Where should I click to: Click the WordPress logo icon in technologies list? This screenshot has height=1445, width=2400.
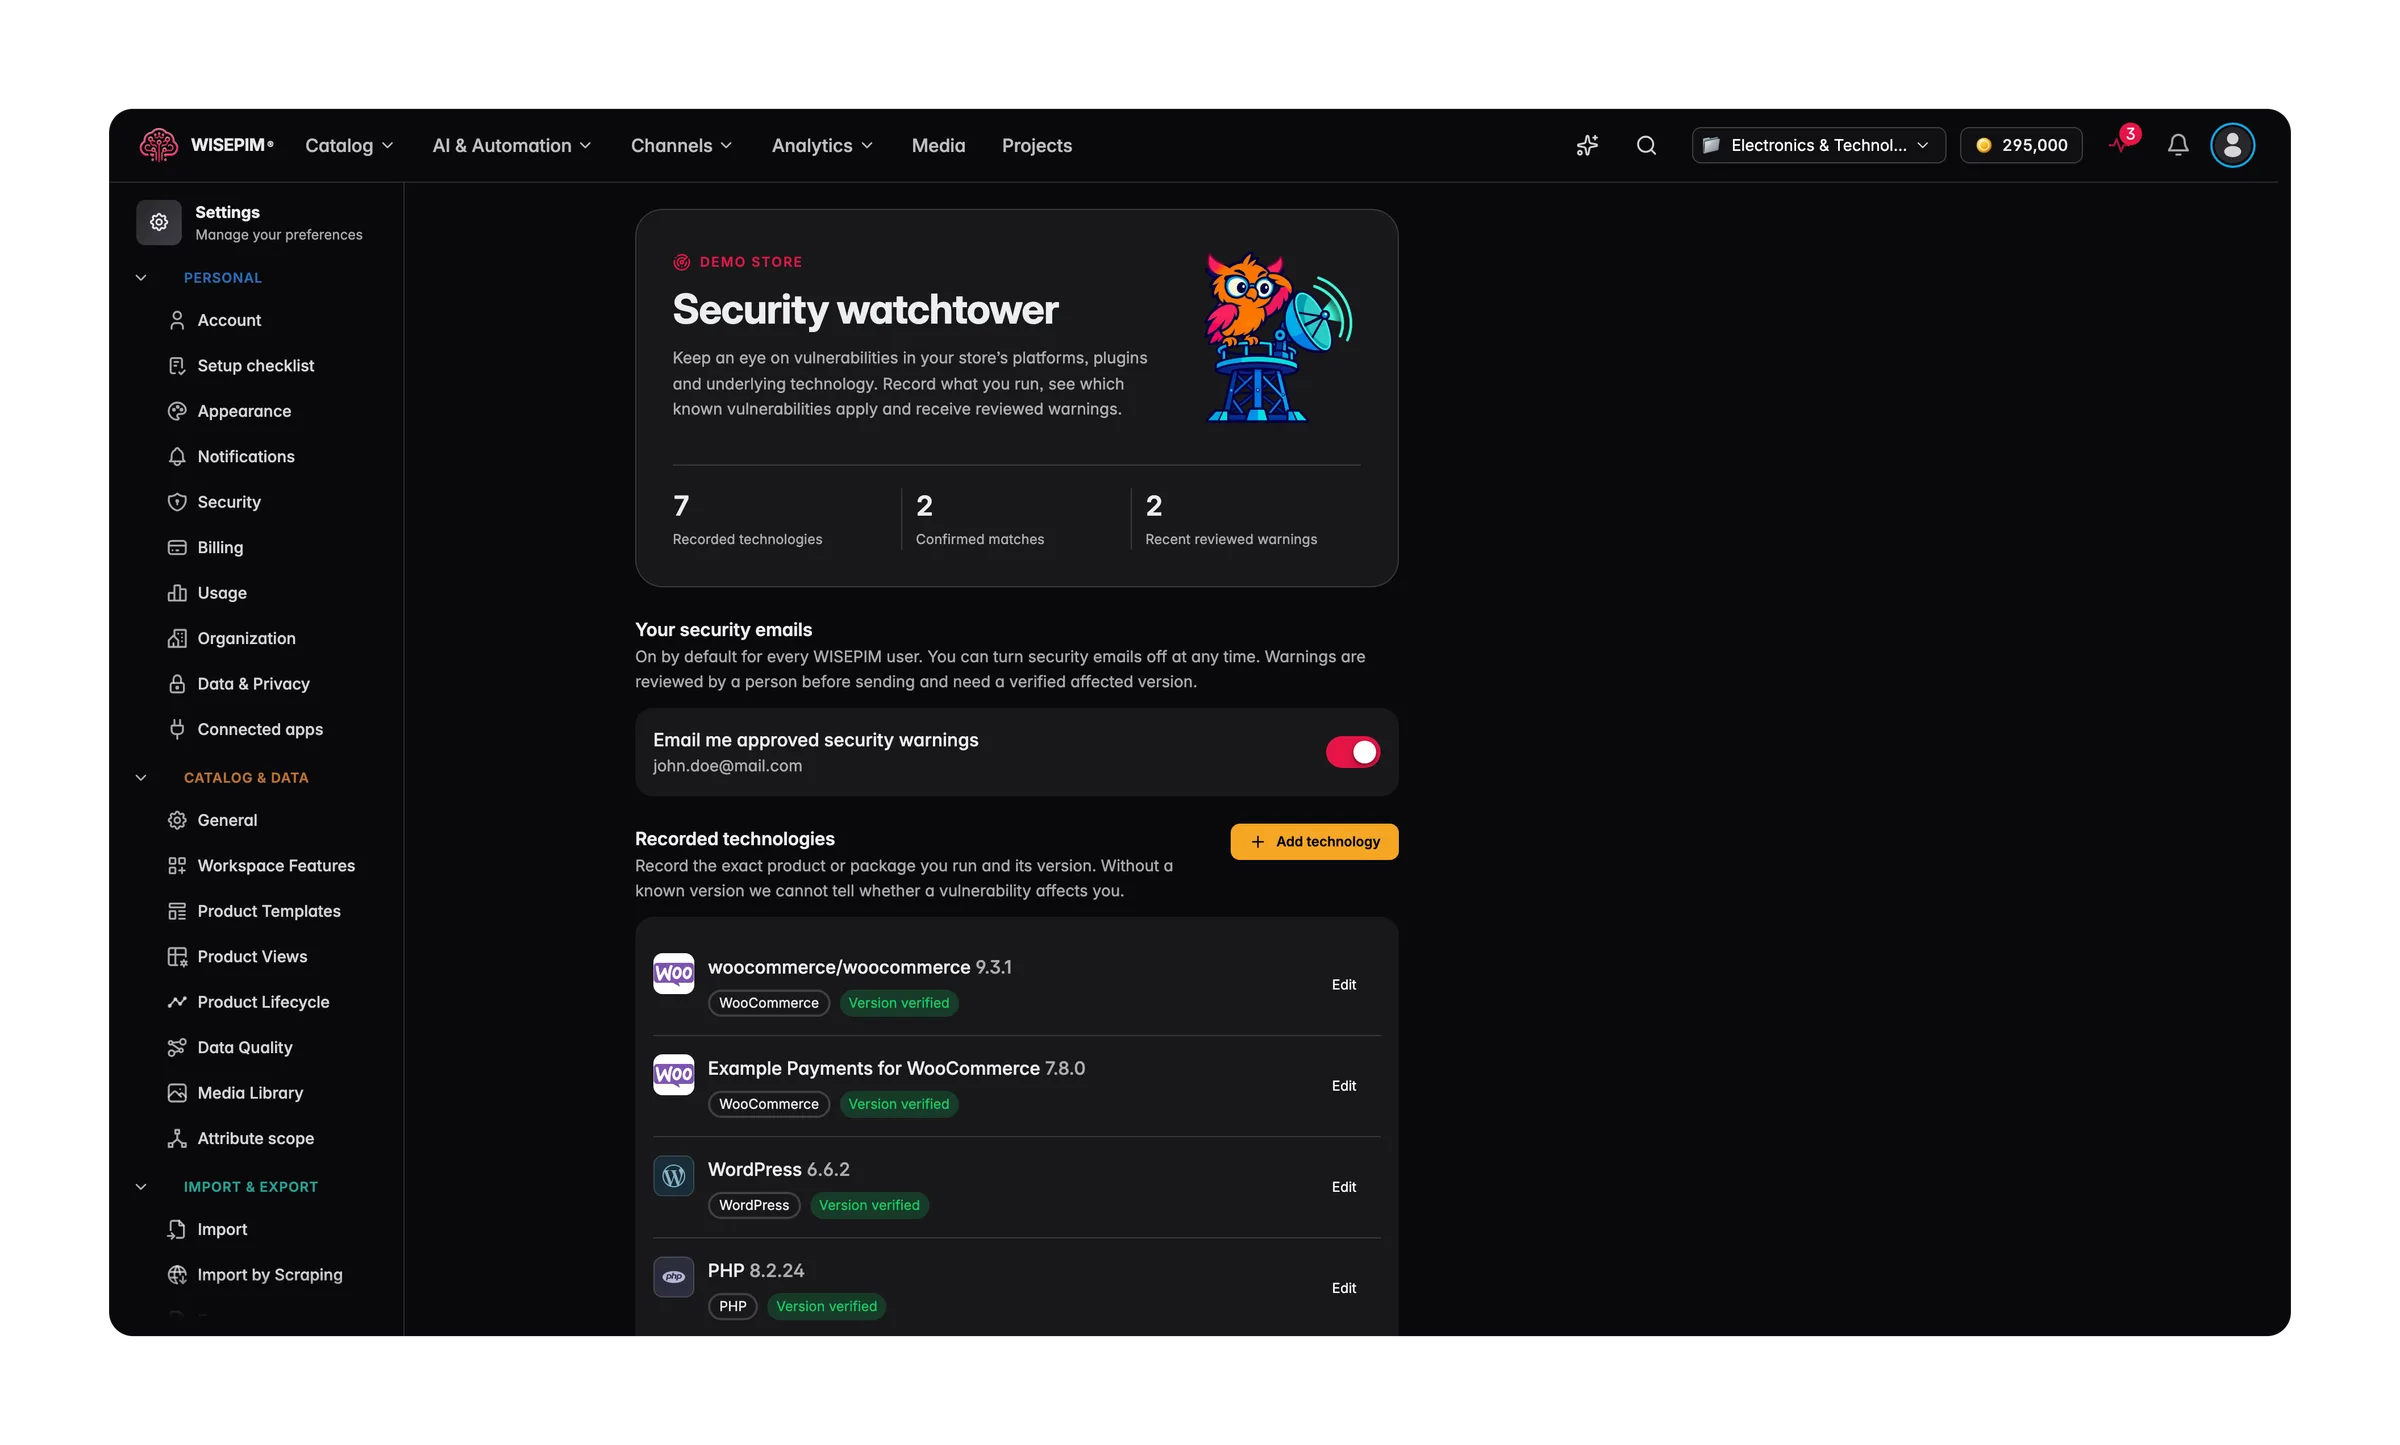click(674, 1176)
